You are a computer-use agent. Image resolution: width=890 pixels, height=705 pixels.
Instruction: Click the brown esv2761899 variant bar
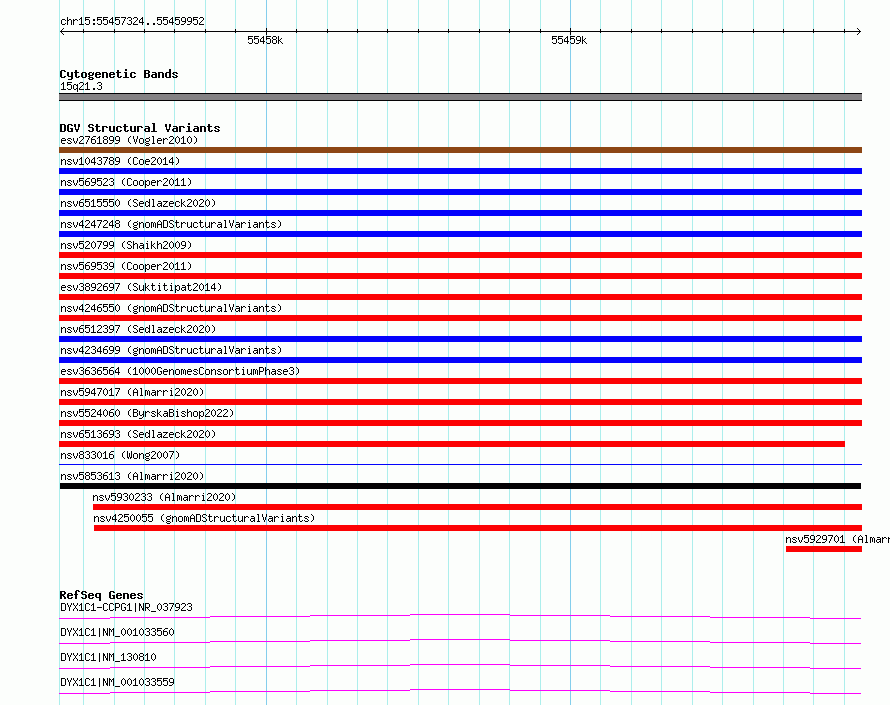click(x=460, y=150)
